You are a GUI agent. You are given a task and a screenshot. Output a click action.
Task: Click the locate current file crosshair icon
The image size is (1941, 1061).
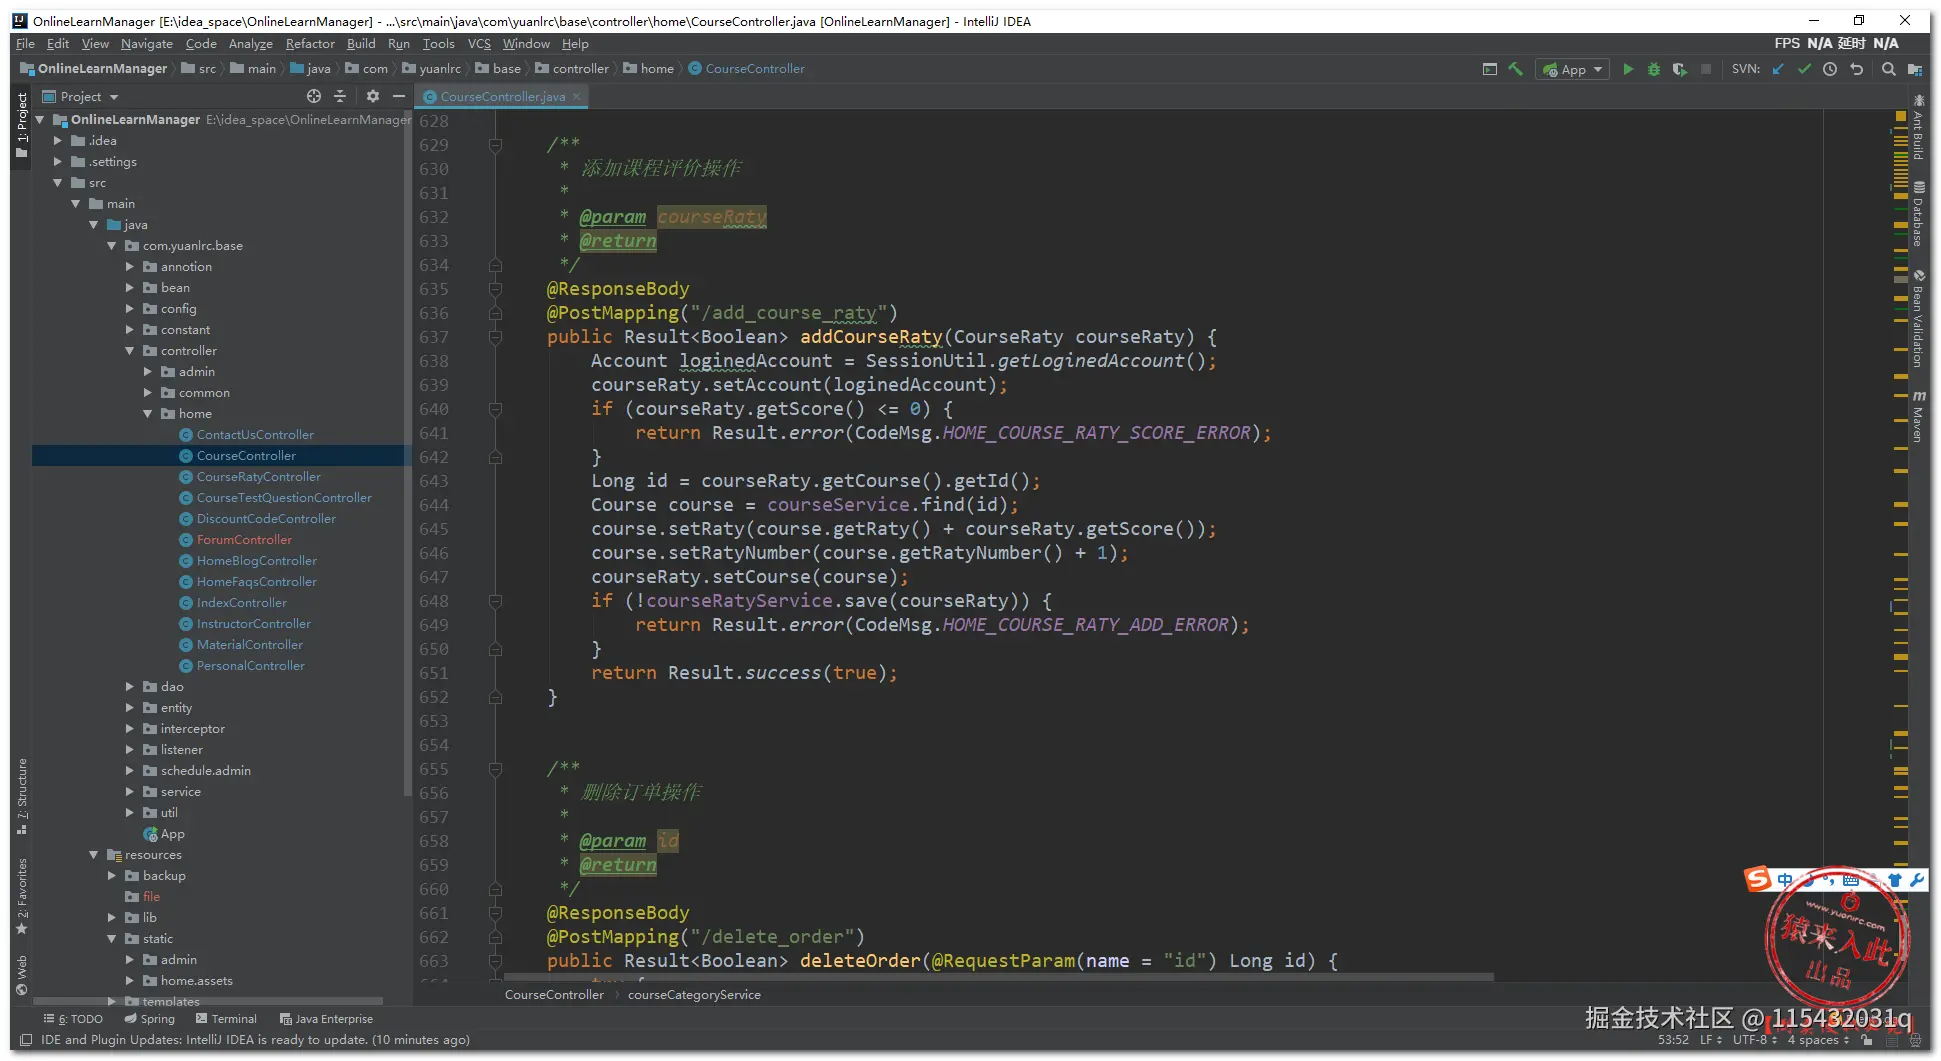point(314,96)
